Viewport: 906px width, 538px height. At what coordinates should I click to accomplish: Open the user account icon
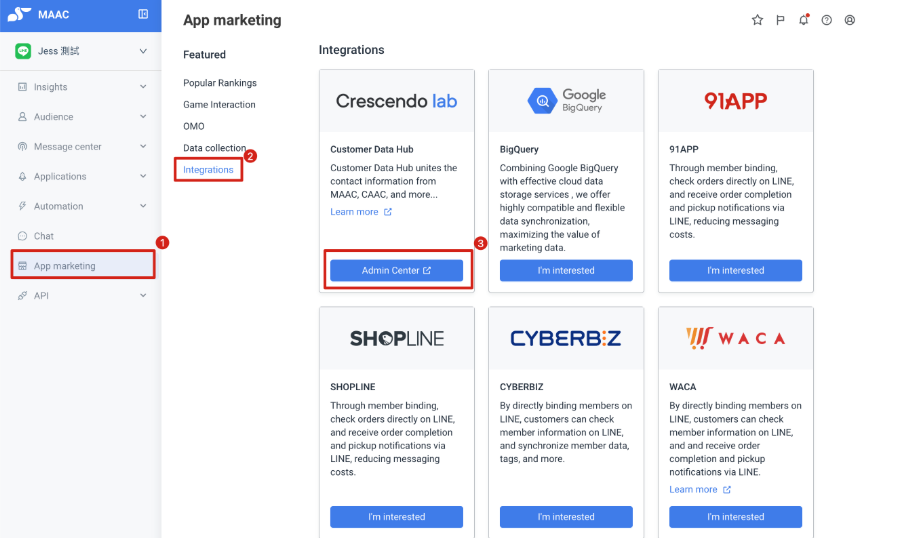tap(849, 20)
